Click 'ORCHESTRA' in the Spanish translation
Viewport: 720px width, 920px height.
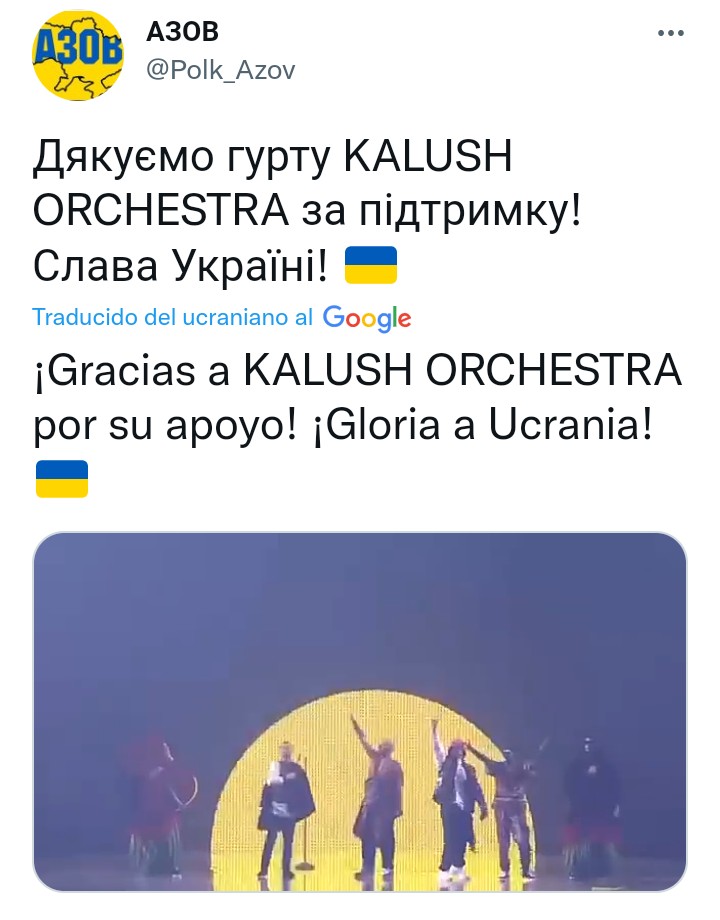pyautogui.click(x=553, y=370)
